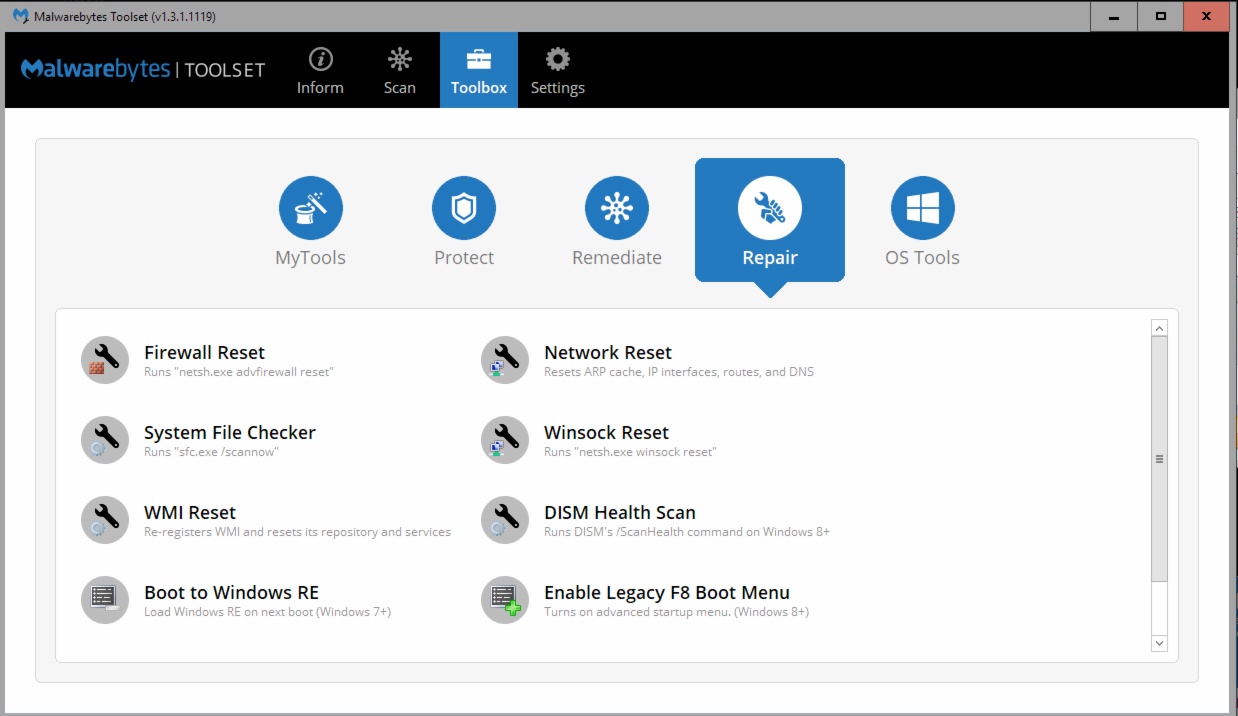Go to the Inform tab
The height and width of the screenshot is (716, 1238).
[320, 71]
